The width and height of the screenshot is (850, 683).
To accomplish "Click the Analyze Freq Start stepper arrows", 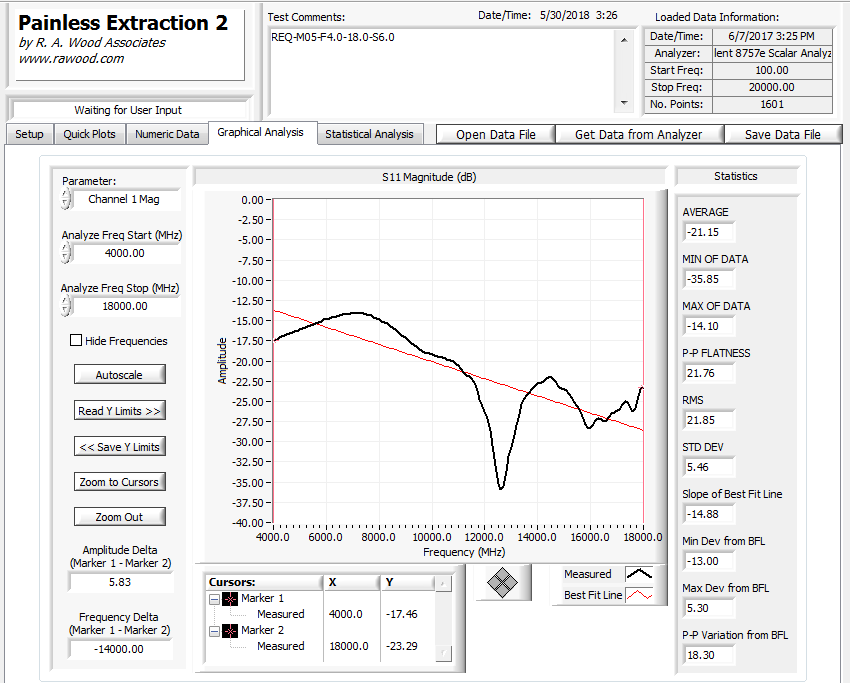I will tap(66, 253).
